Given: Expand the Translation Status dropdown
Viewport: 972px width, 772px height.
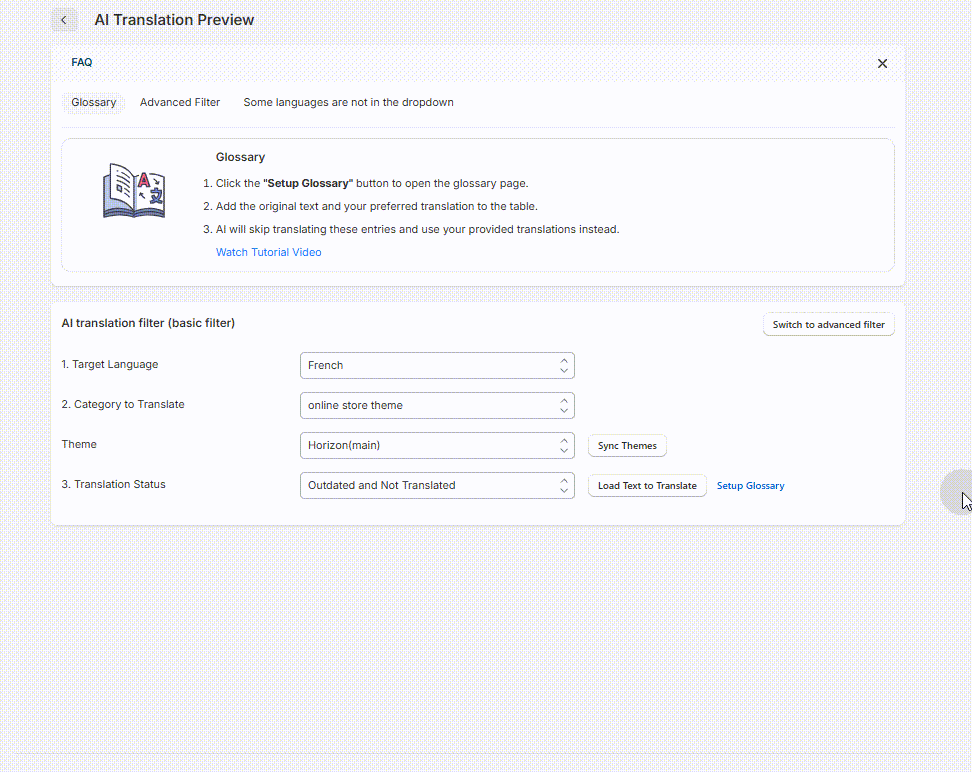Looking at the screenshot, I should pyautogui.click(x=437, y=486).
